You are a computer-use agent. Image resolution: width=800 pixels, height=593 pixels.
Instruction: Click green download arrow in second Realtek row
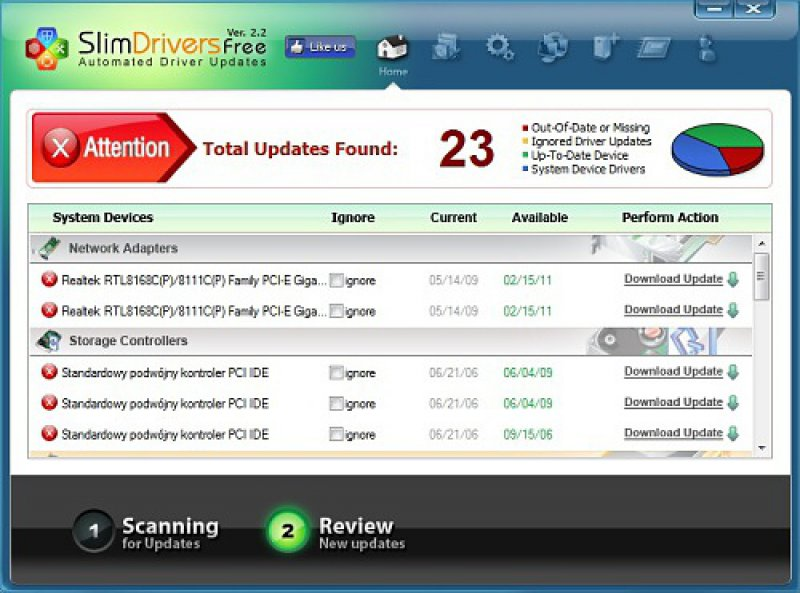(x=733, y=310)
